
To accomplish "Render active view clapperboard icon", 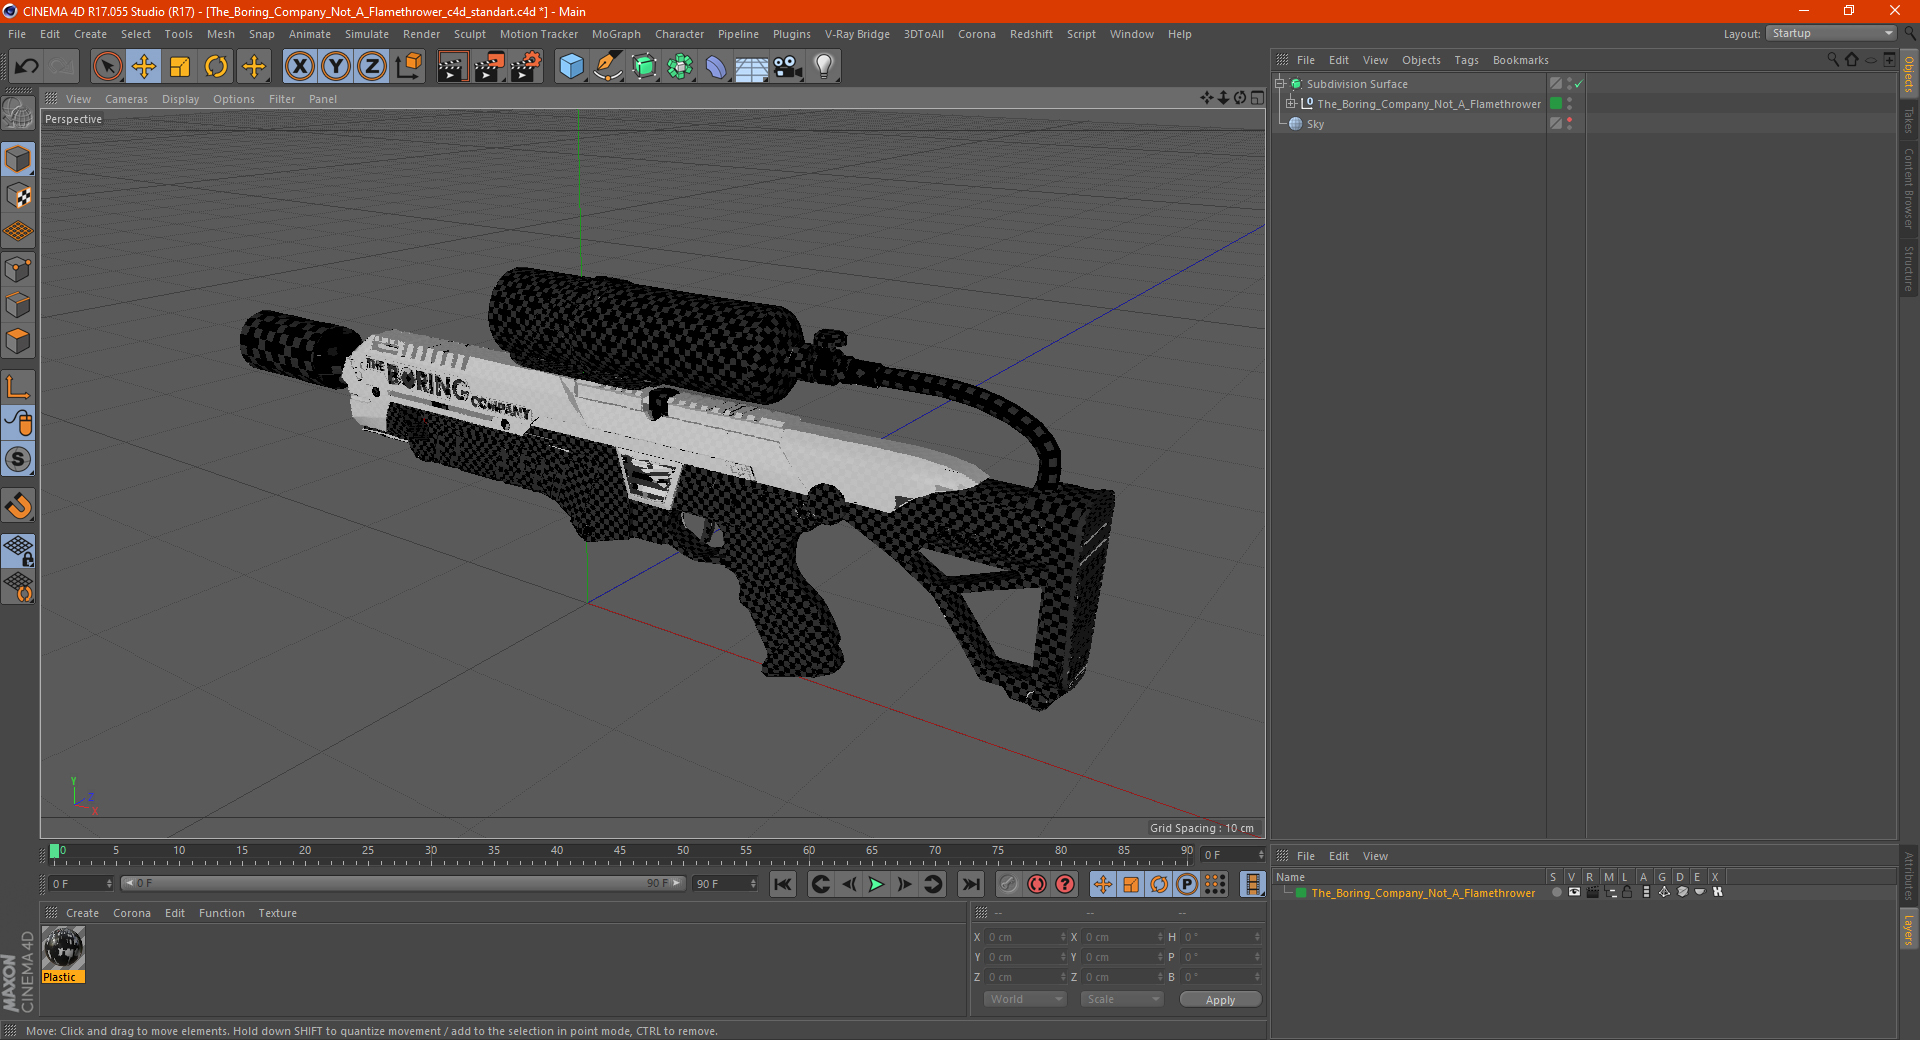I will point(452,67).
